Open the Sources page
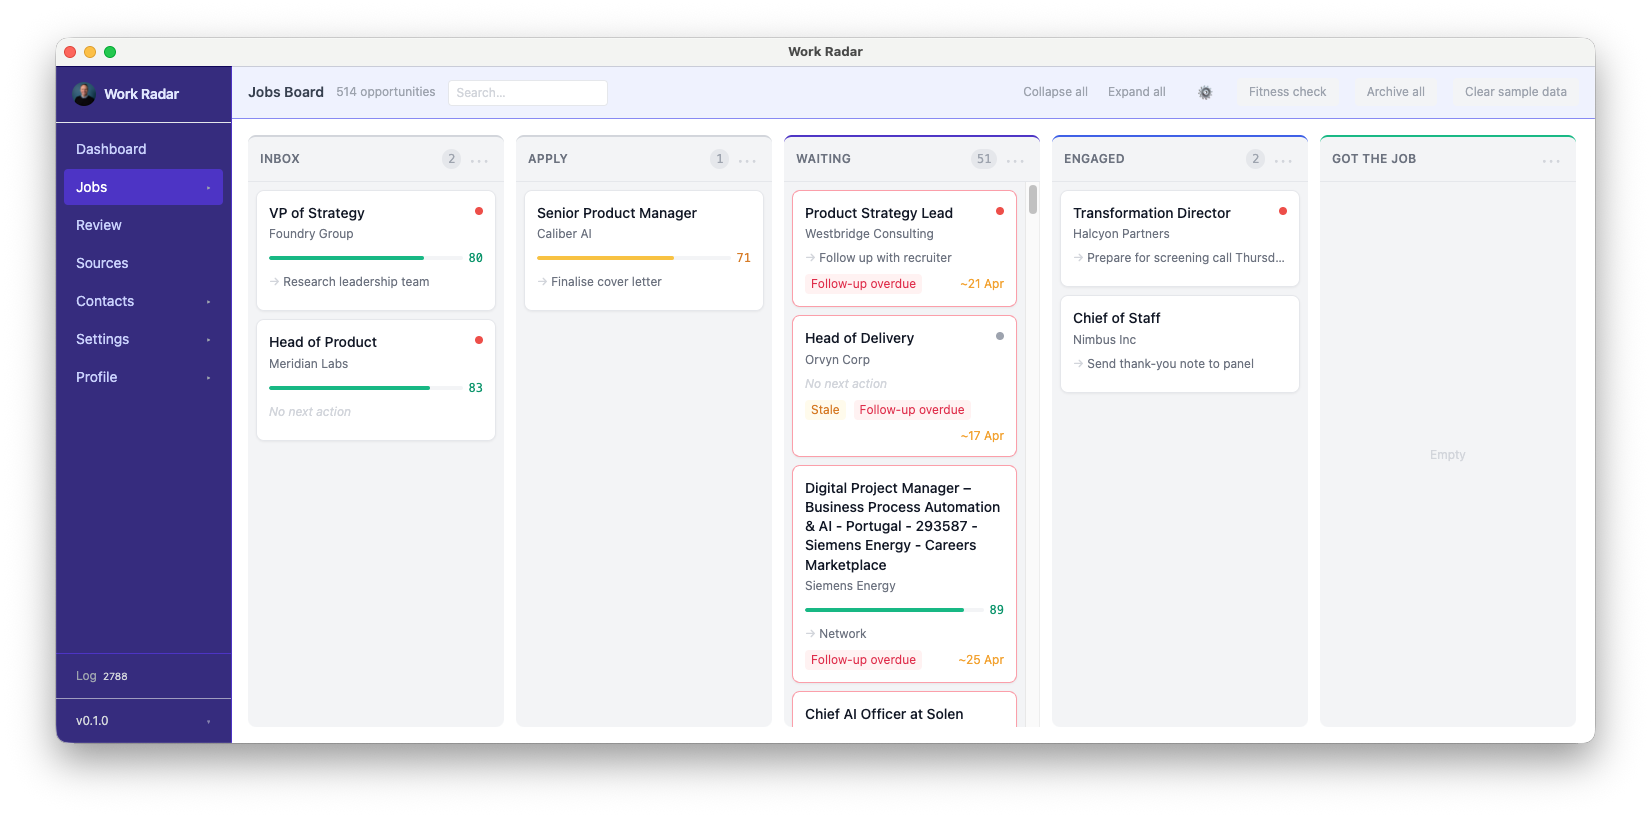Image resolution: width=1651 pixels, height=817 pixels. [x=143, y=263]
